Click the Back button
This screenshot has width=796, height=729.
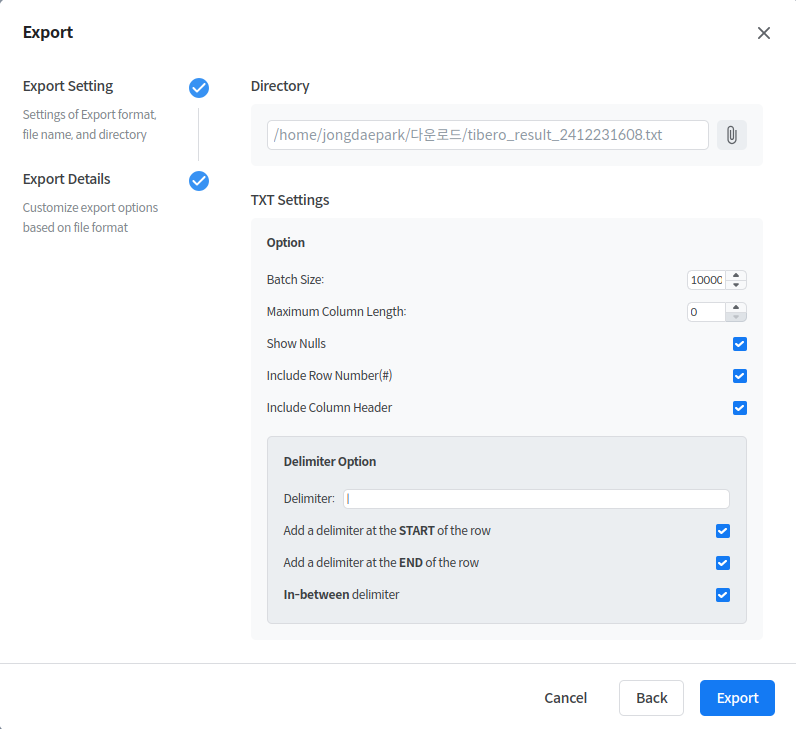pyautogui.click(x=651, y=698)
